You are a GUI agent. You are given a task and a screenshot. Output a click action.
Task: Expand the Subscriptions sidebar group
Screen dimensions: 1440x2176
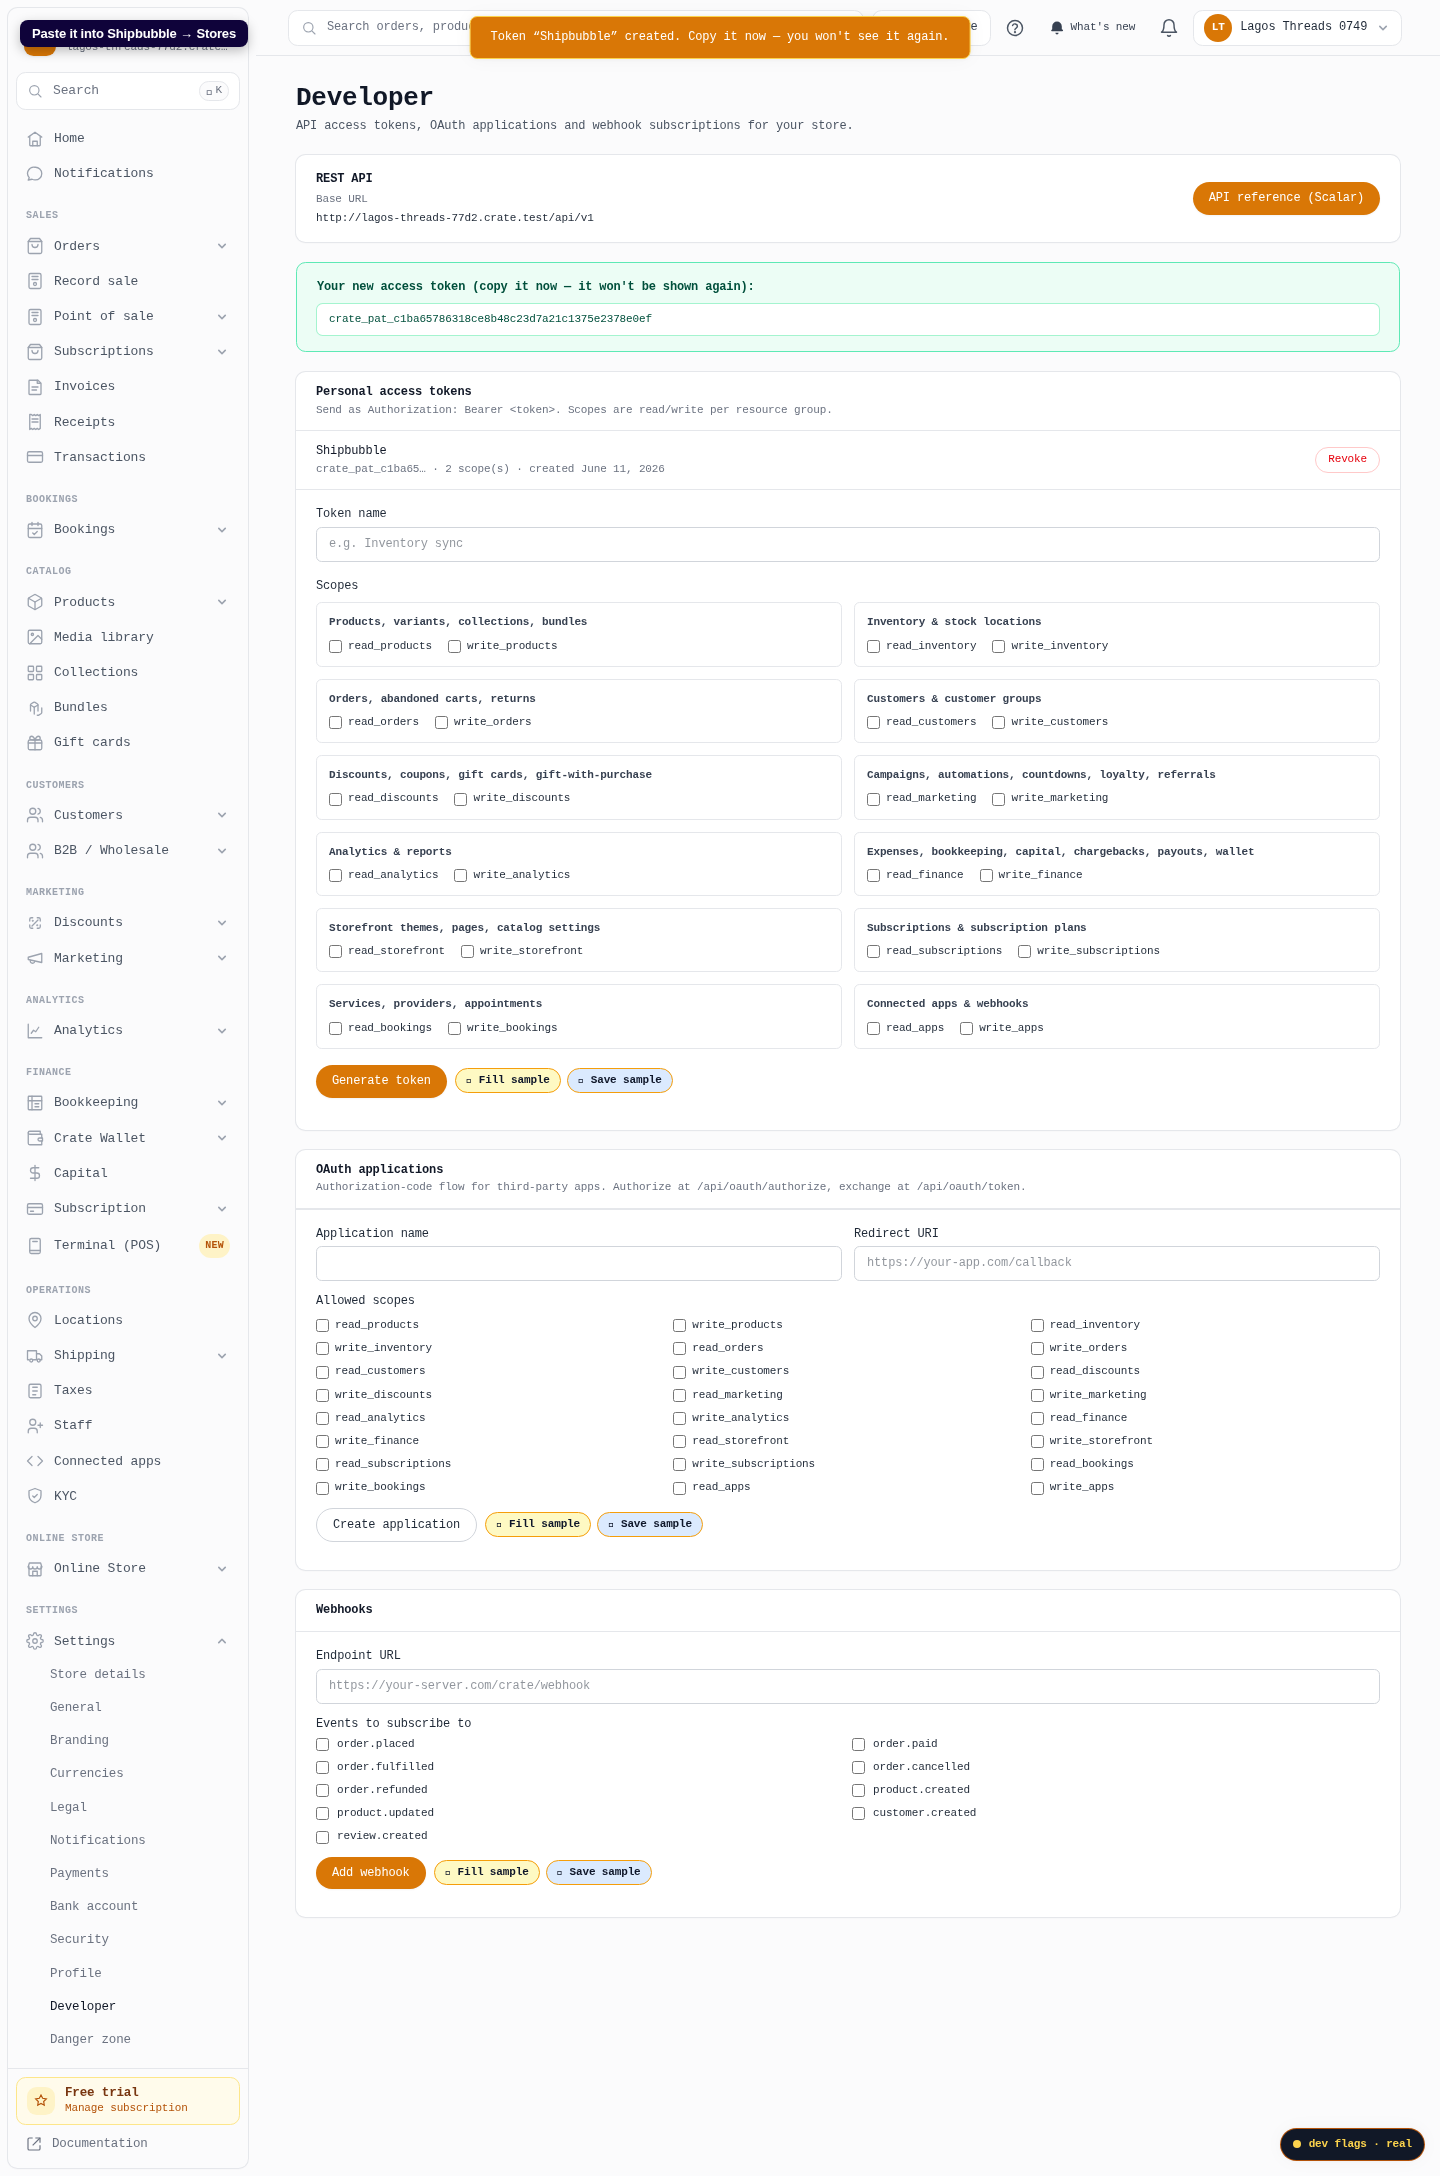click(222, 352)
